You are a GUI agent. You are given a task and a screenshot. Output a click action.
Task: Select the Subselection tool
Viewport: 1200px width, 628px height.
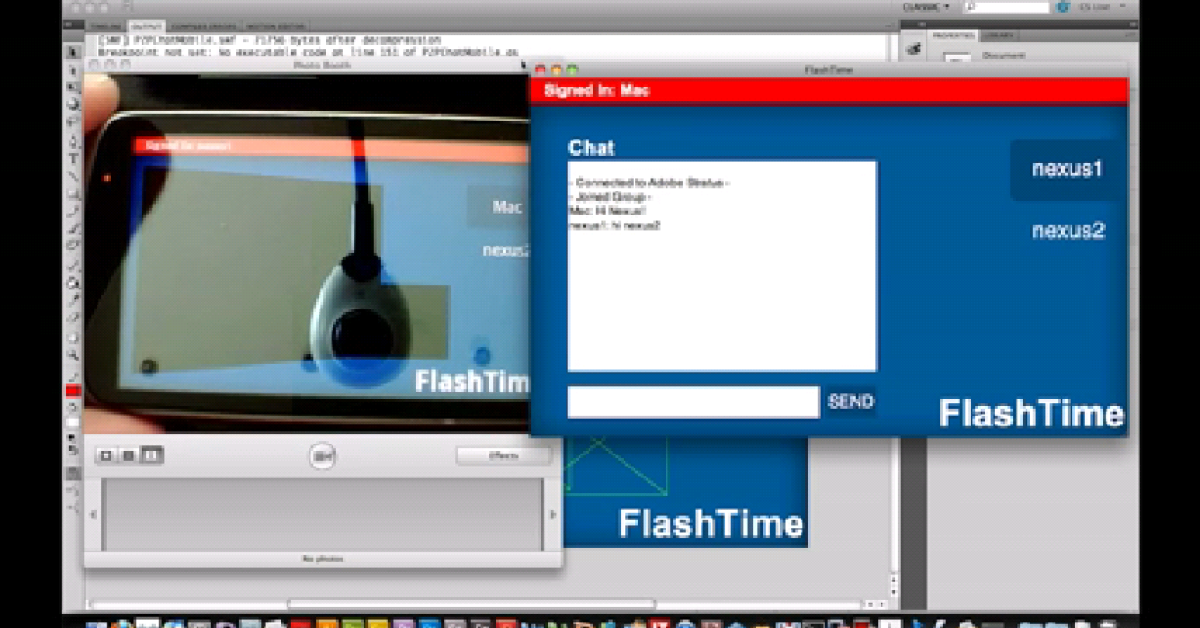pos(73,71)
